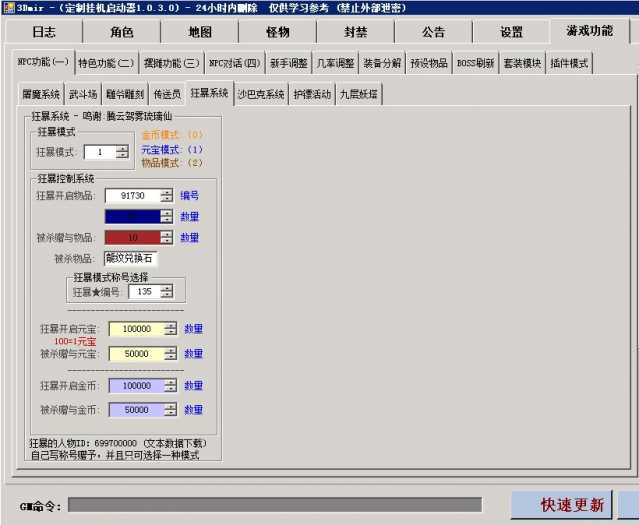Click the red 被杀赠与物品 quantity field

[x=132, y=238]
